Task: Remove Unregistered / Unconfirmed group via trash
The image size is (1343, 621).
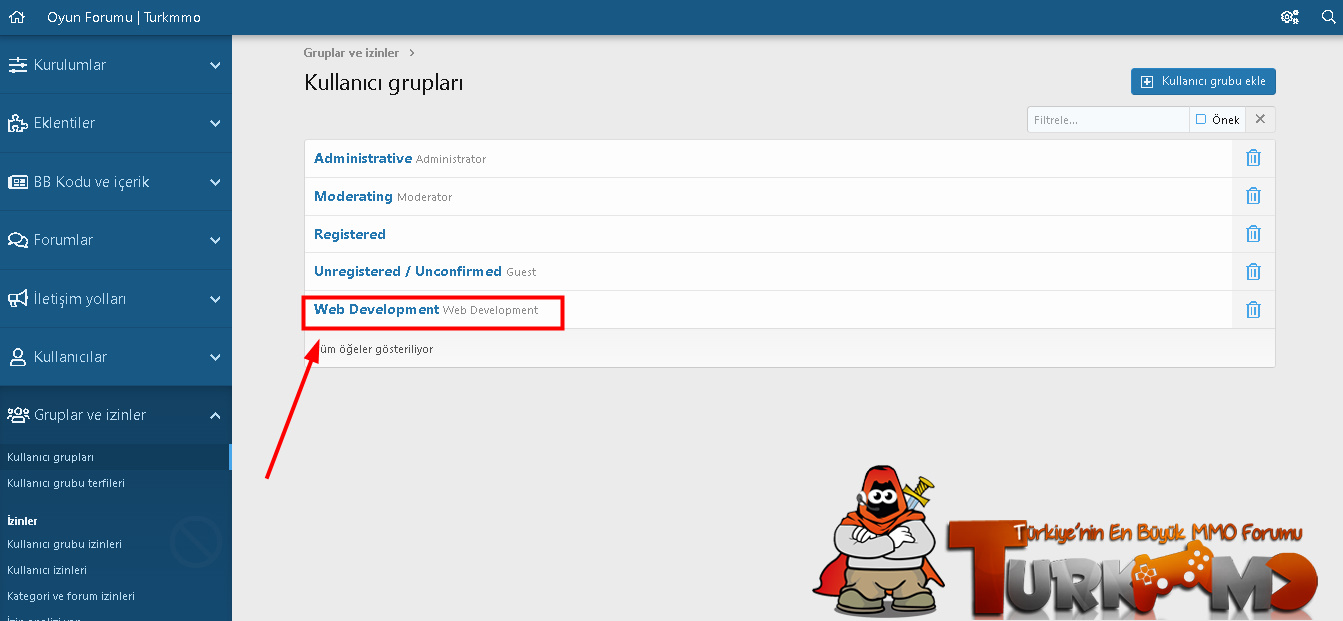Action: click(x=1253, y=272)
